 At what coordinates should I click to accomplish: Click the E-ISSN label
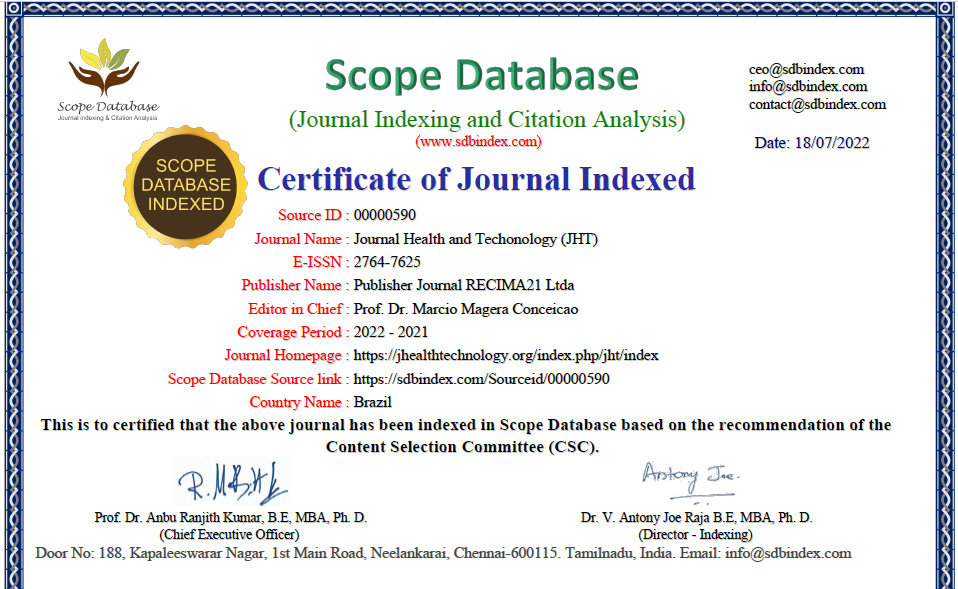pos(321,262)
